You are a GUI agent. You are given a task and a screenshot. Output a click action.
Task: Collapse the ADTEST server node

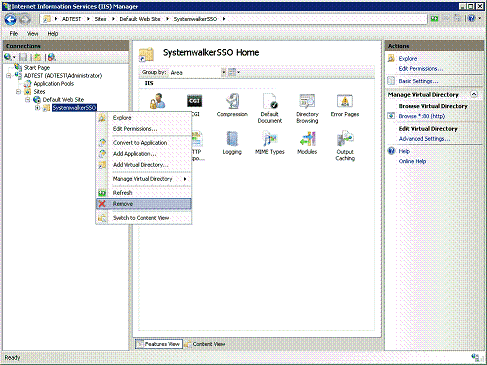point(9,76)
